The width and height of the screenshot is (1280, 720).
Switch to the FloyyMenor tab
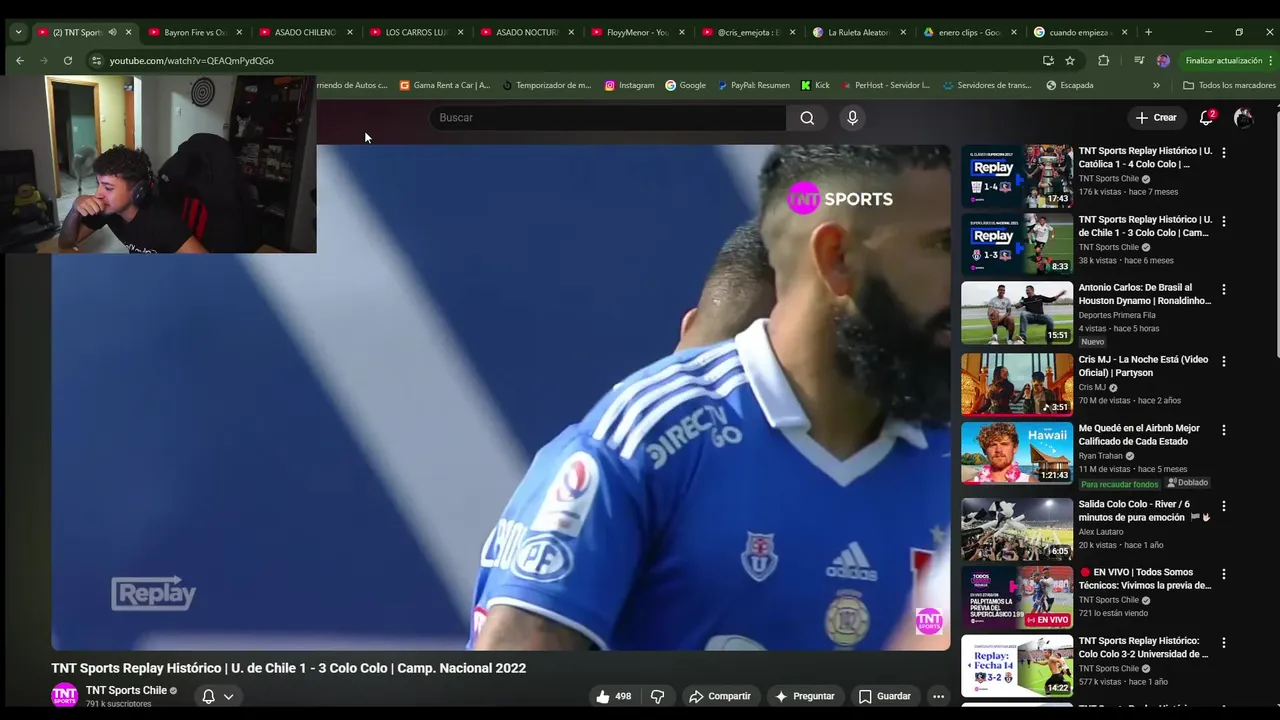tap(638, 32)
